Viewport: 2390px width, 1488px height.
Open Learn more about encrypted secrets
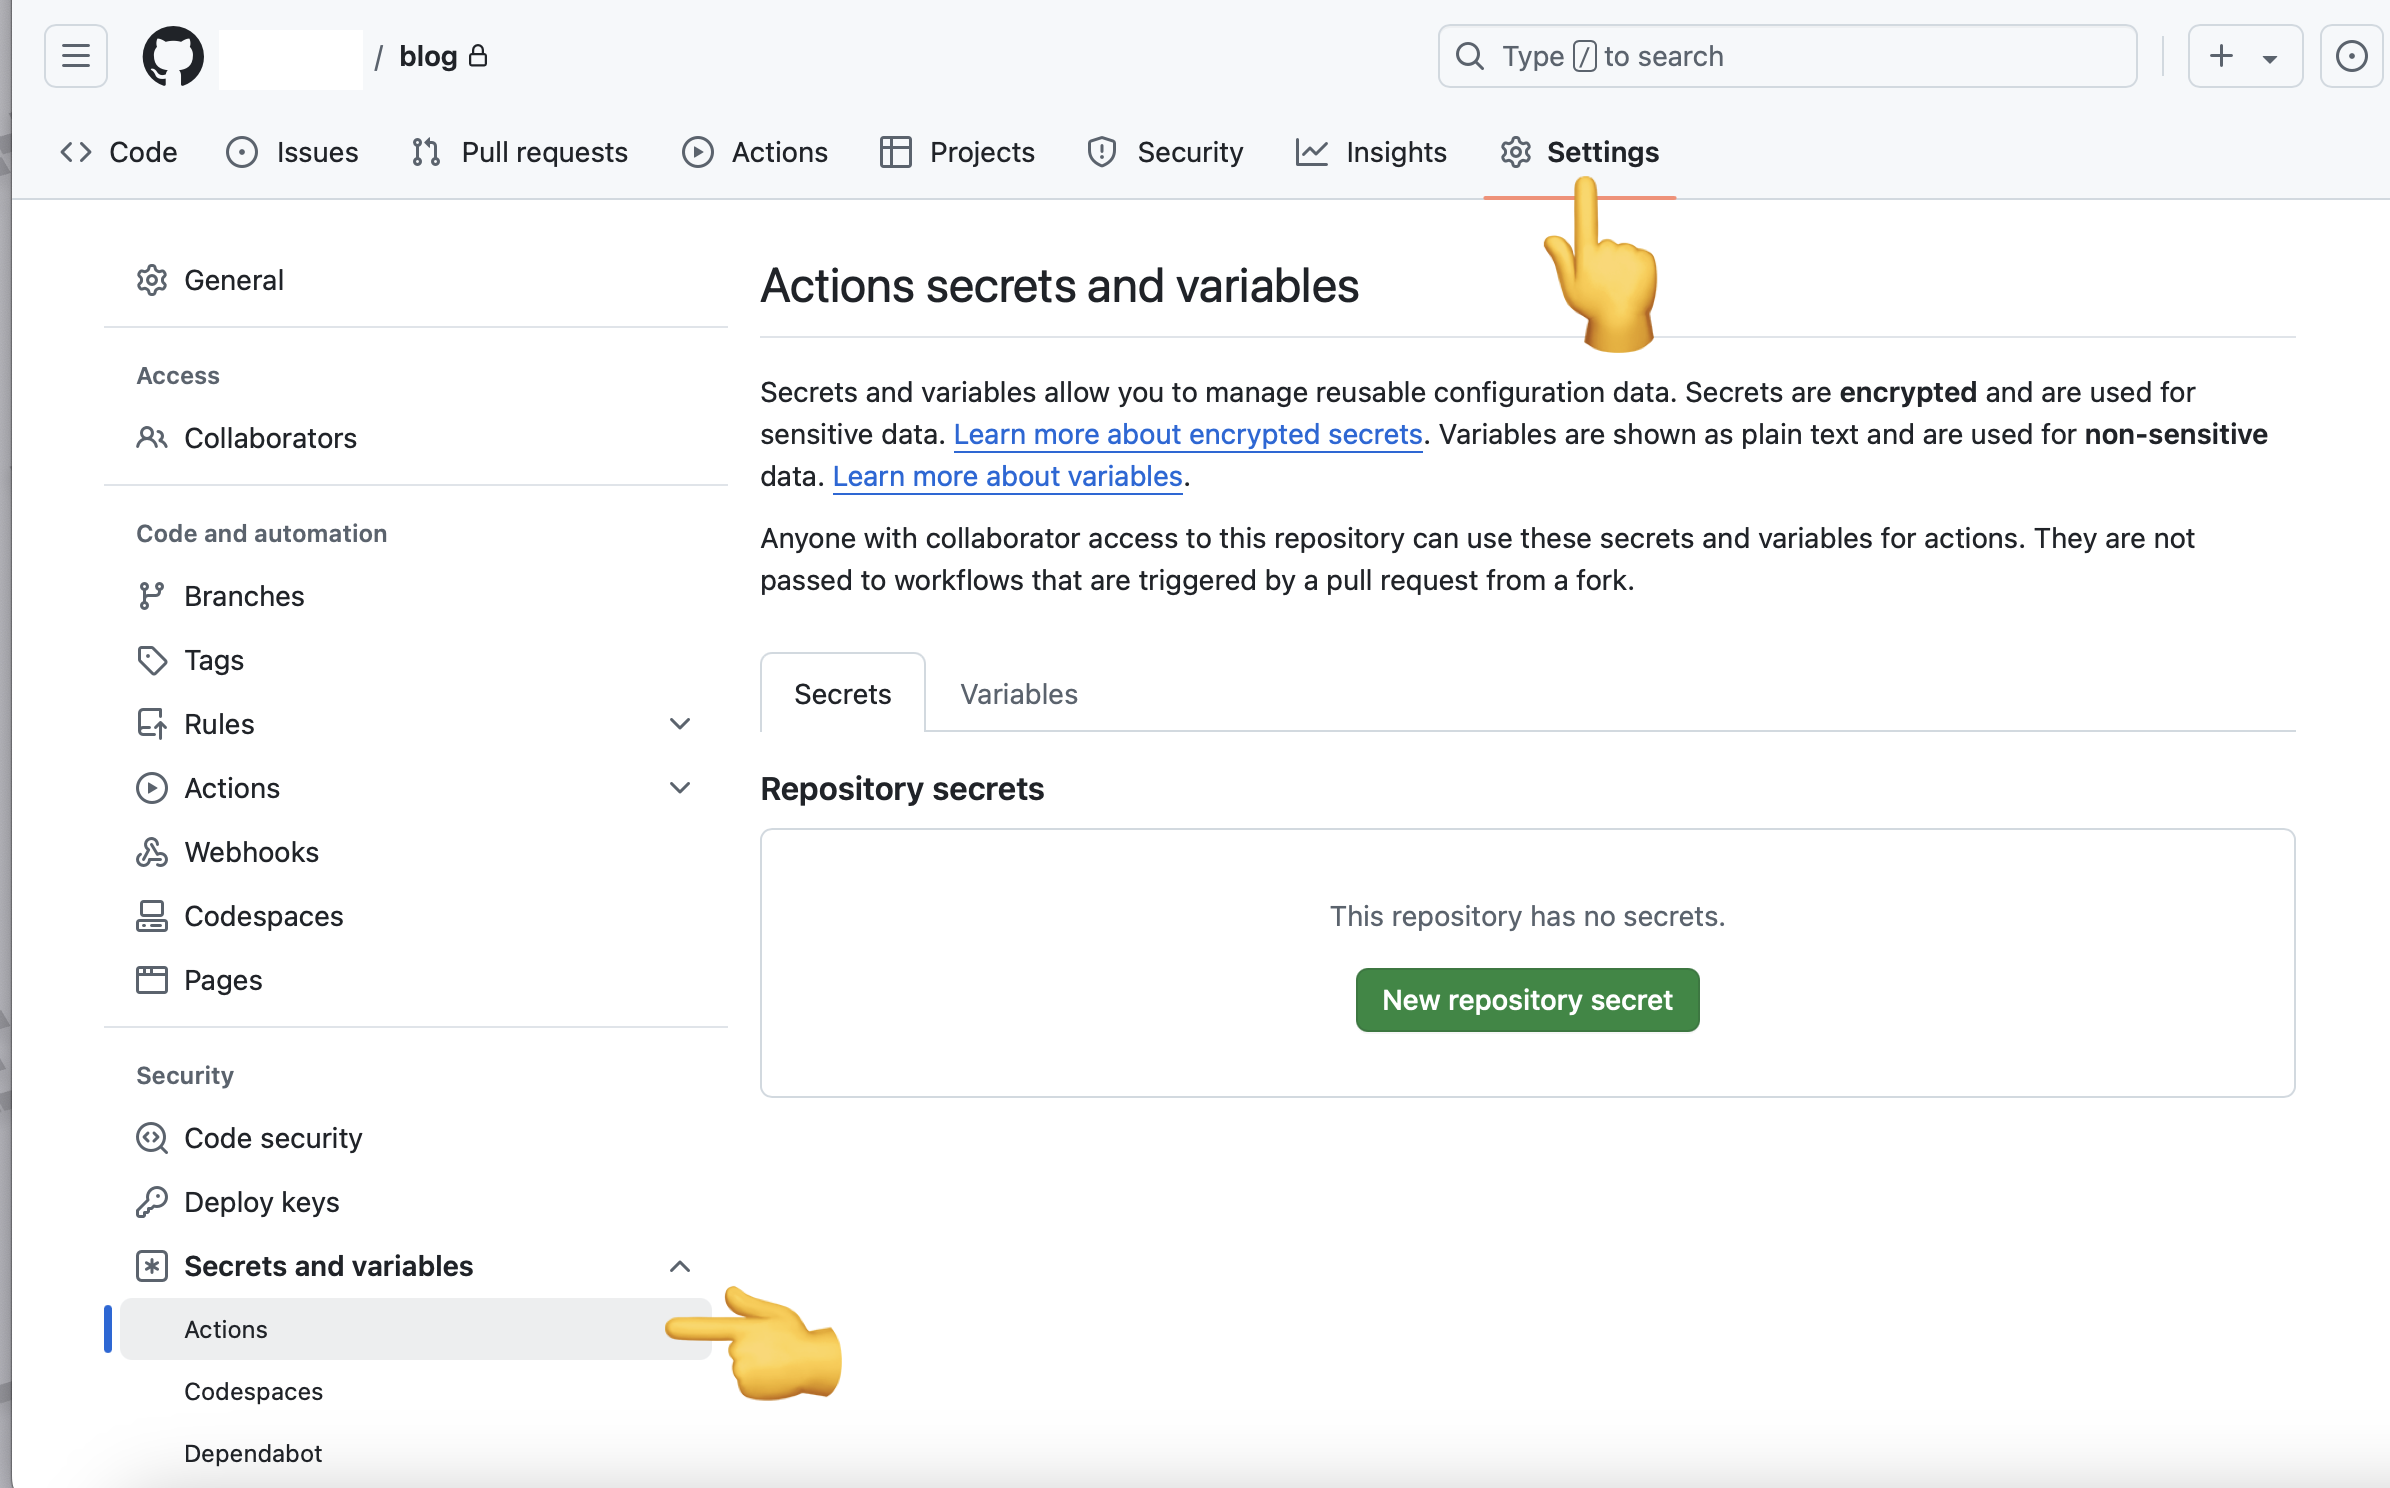(1188, 434)
